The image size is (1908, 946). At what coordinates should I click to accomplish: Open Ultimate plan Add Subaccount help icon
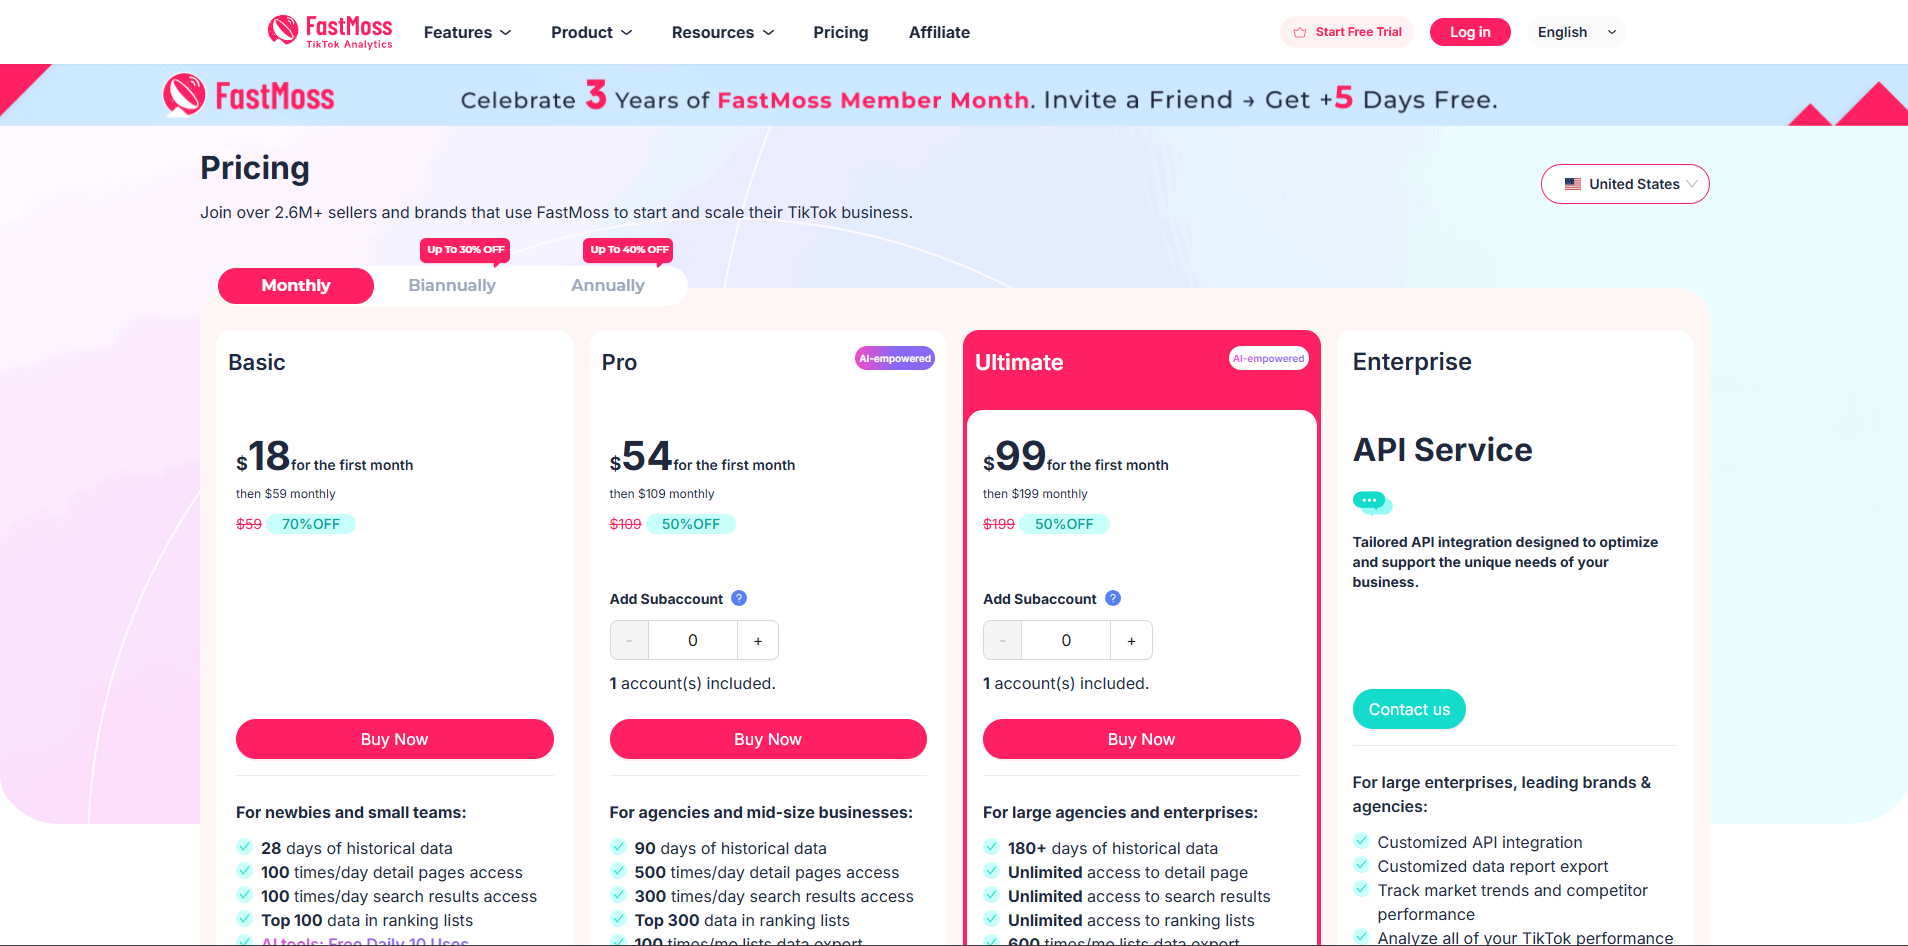[x=1113, y=598]
